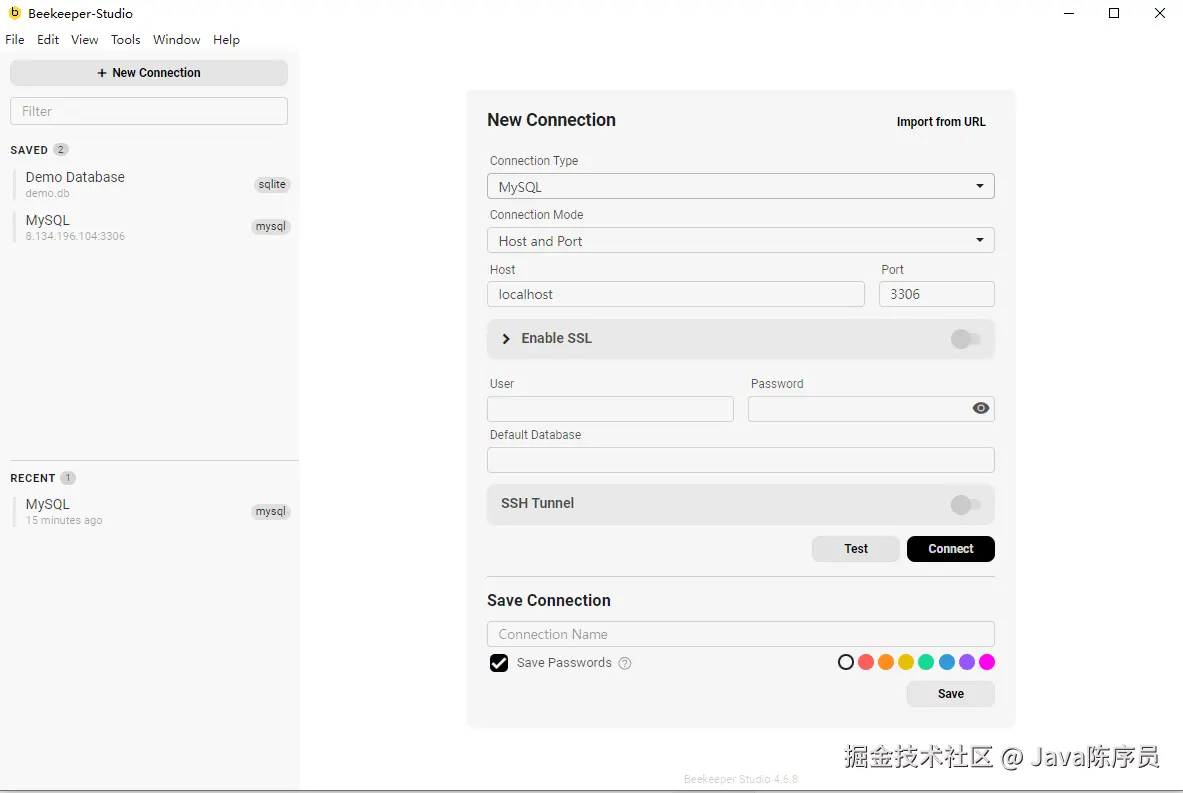Select the blue color swatch
Image resolution: width=1183 pixels, height=793 pixels.
pos(946,662)
